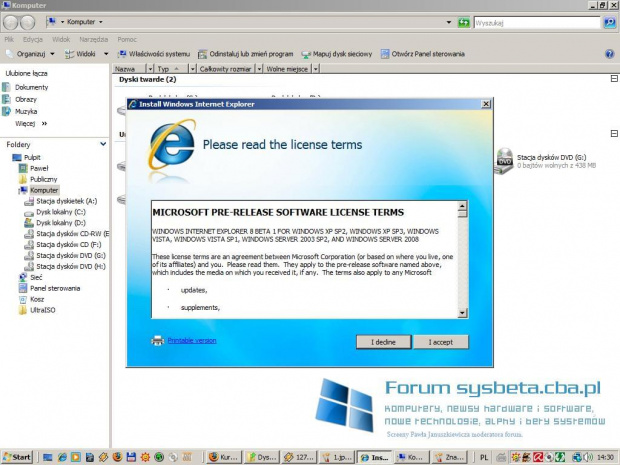Open the address bar history dropdown

coord(449,22)
